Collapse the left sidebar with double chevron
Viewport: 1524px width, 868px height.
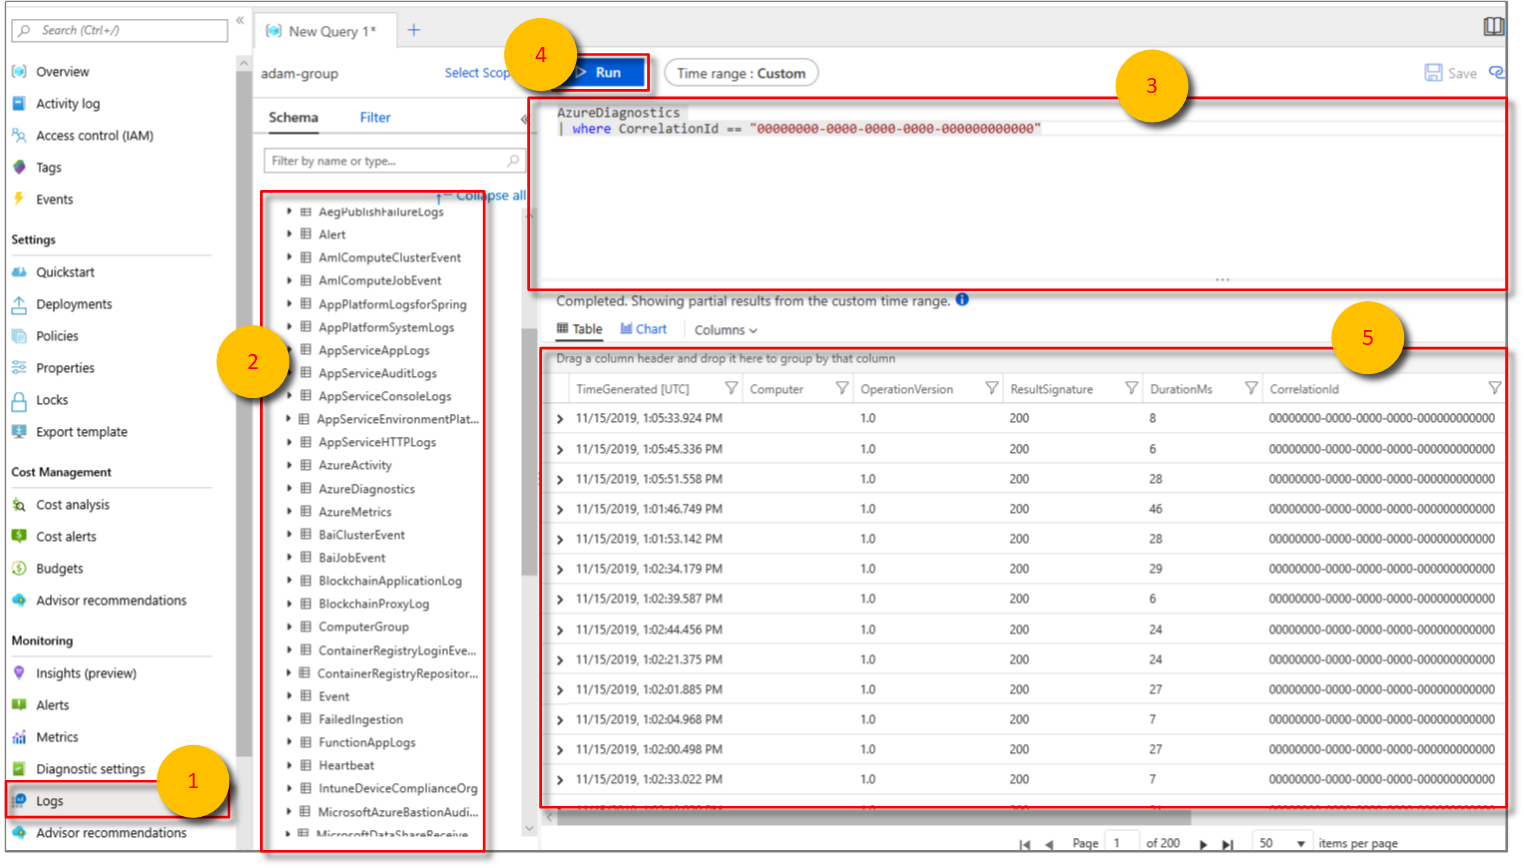pos(240,20)
